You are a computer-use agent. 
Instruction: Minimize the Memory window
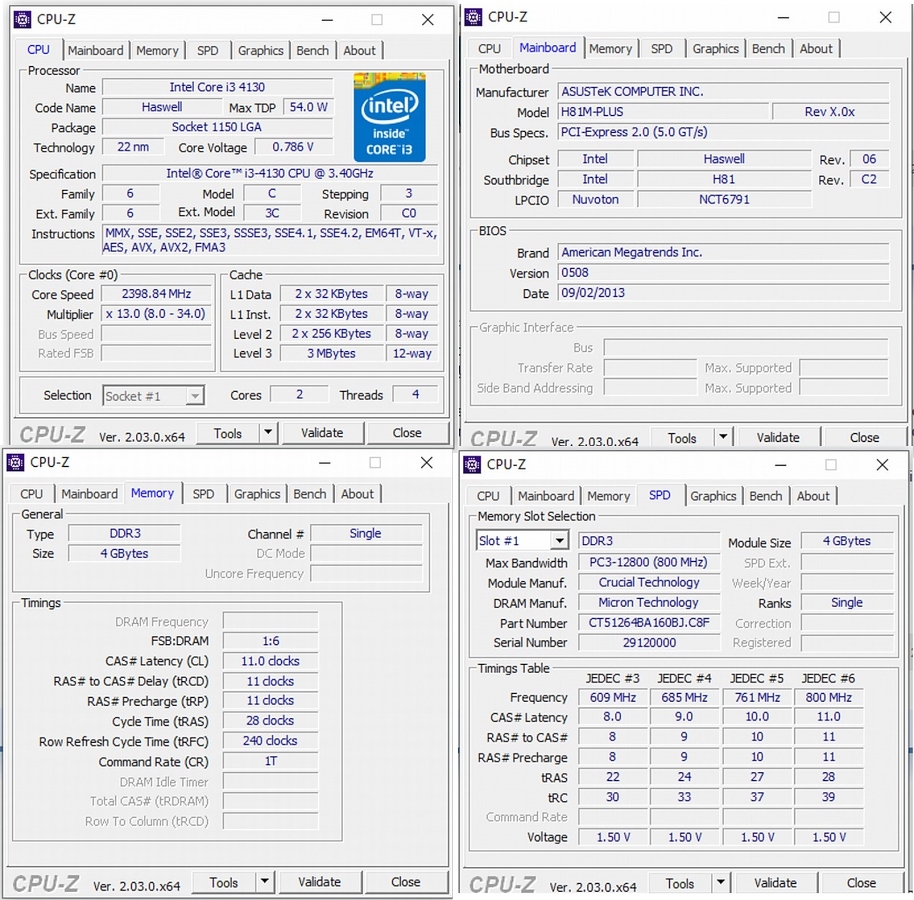325,463
